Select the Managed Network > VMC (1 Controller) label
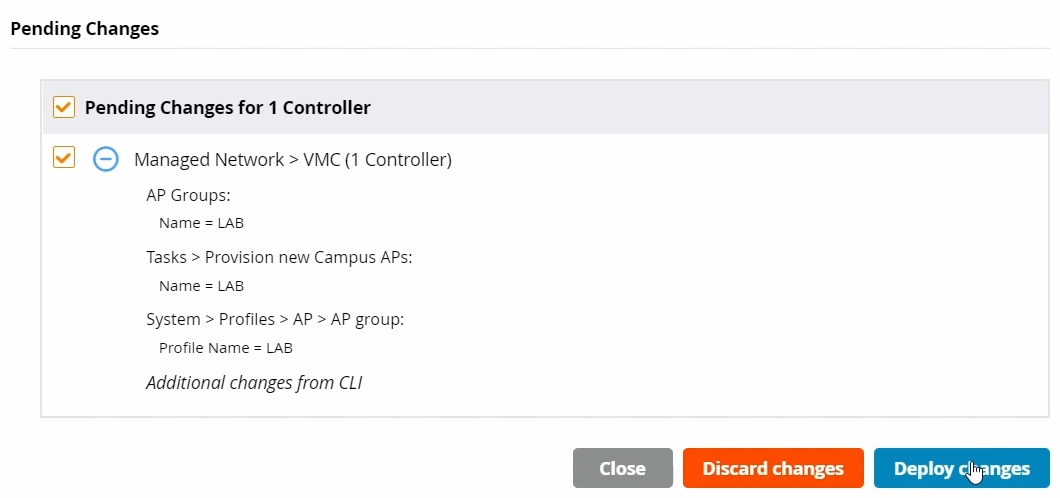1060x498 pixels. [292, 159]
